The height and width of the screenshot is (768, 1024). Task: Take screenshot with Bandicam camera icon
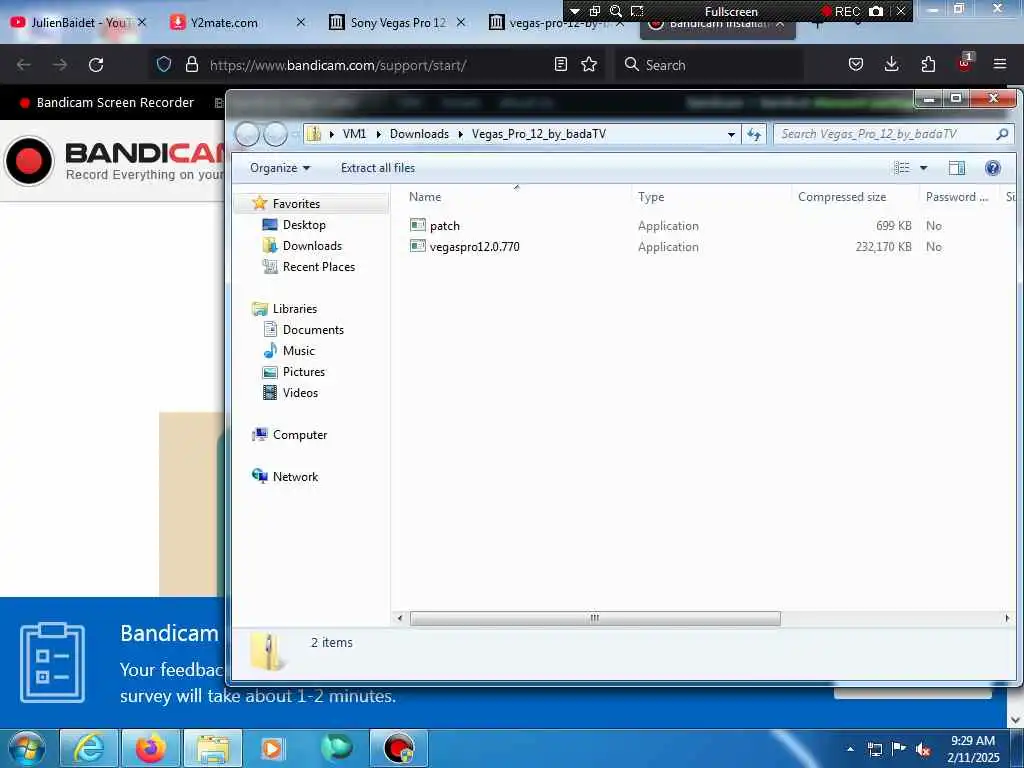tap(876, 11)
